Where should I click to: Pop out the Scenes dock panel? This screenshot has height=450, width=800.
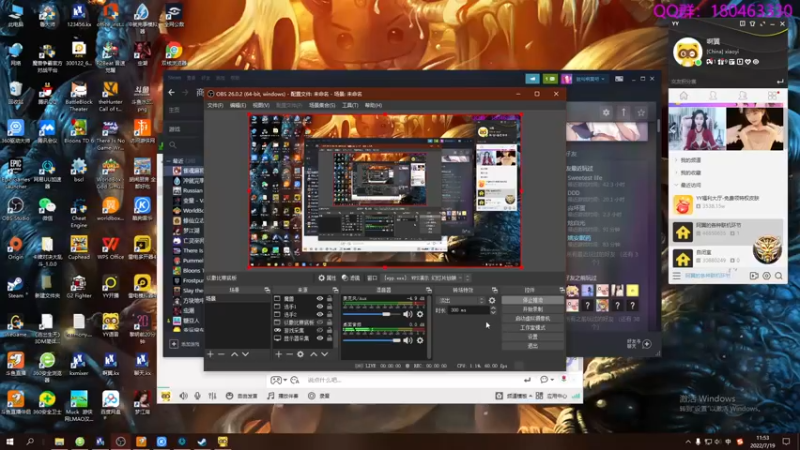pyautogui.click(x=267, y=290)
